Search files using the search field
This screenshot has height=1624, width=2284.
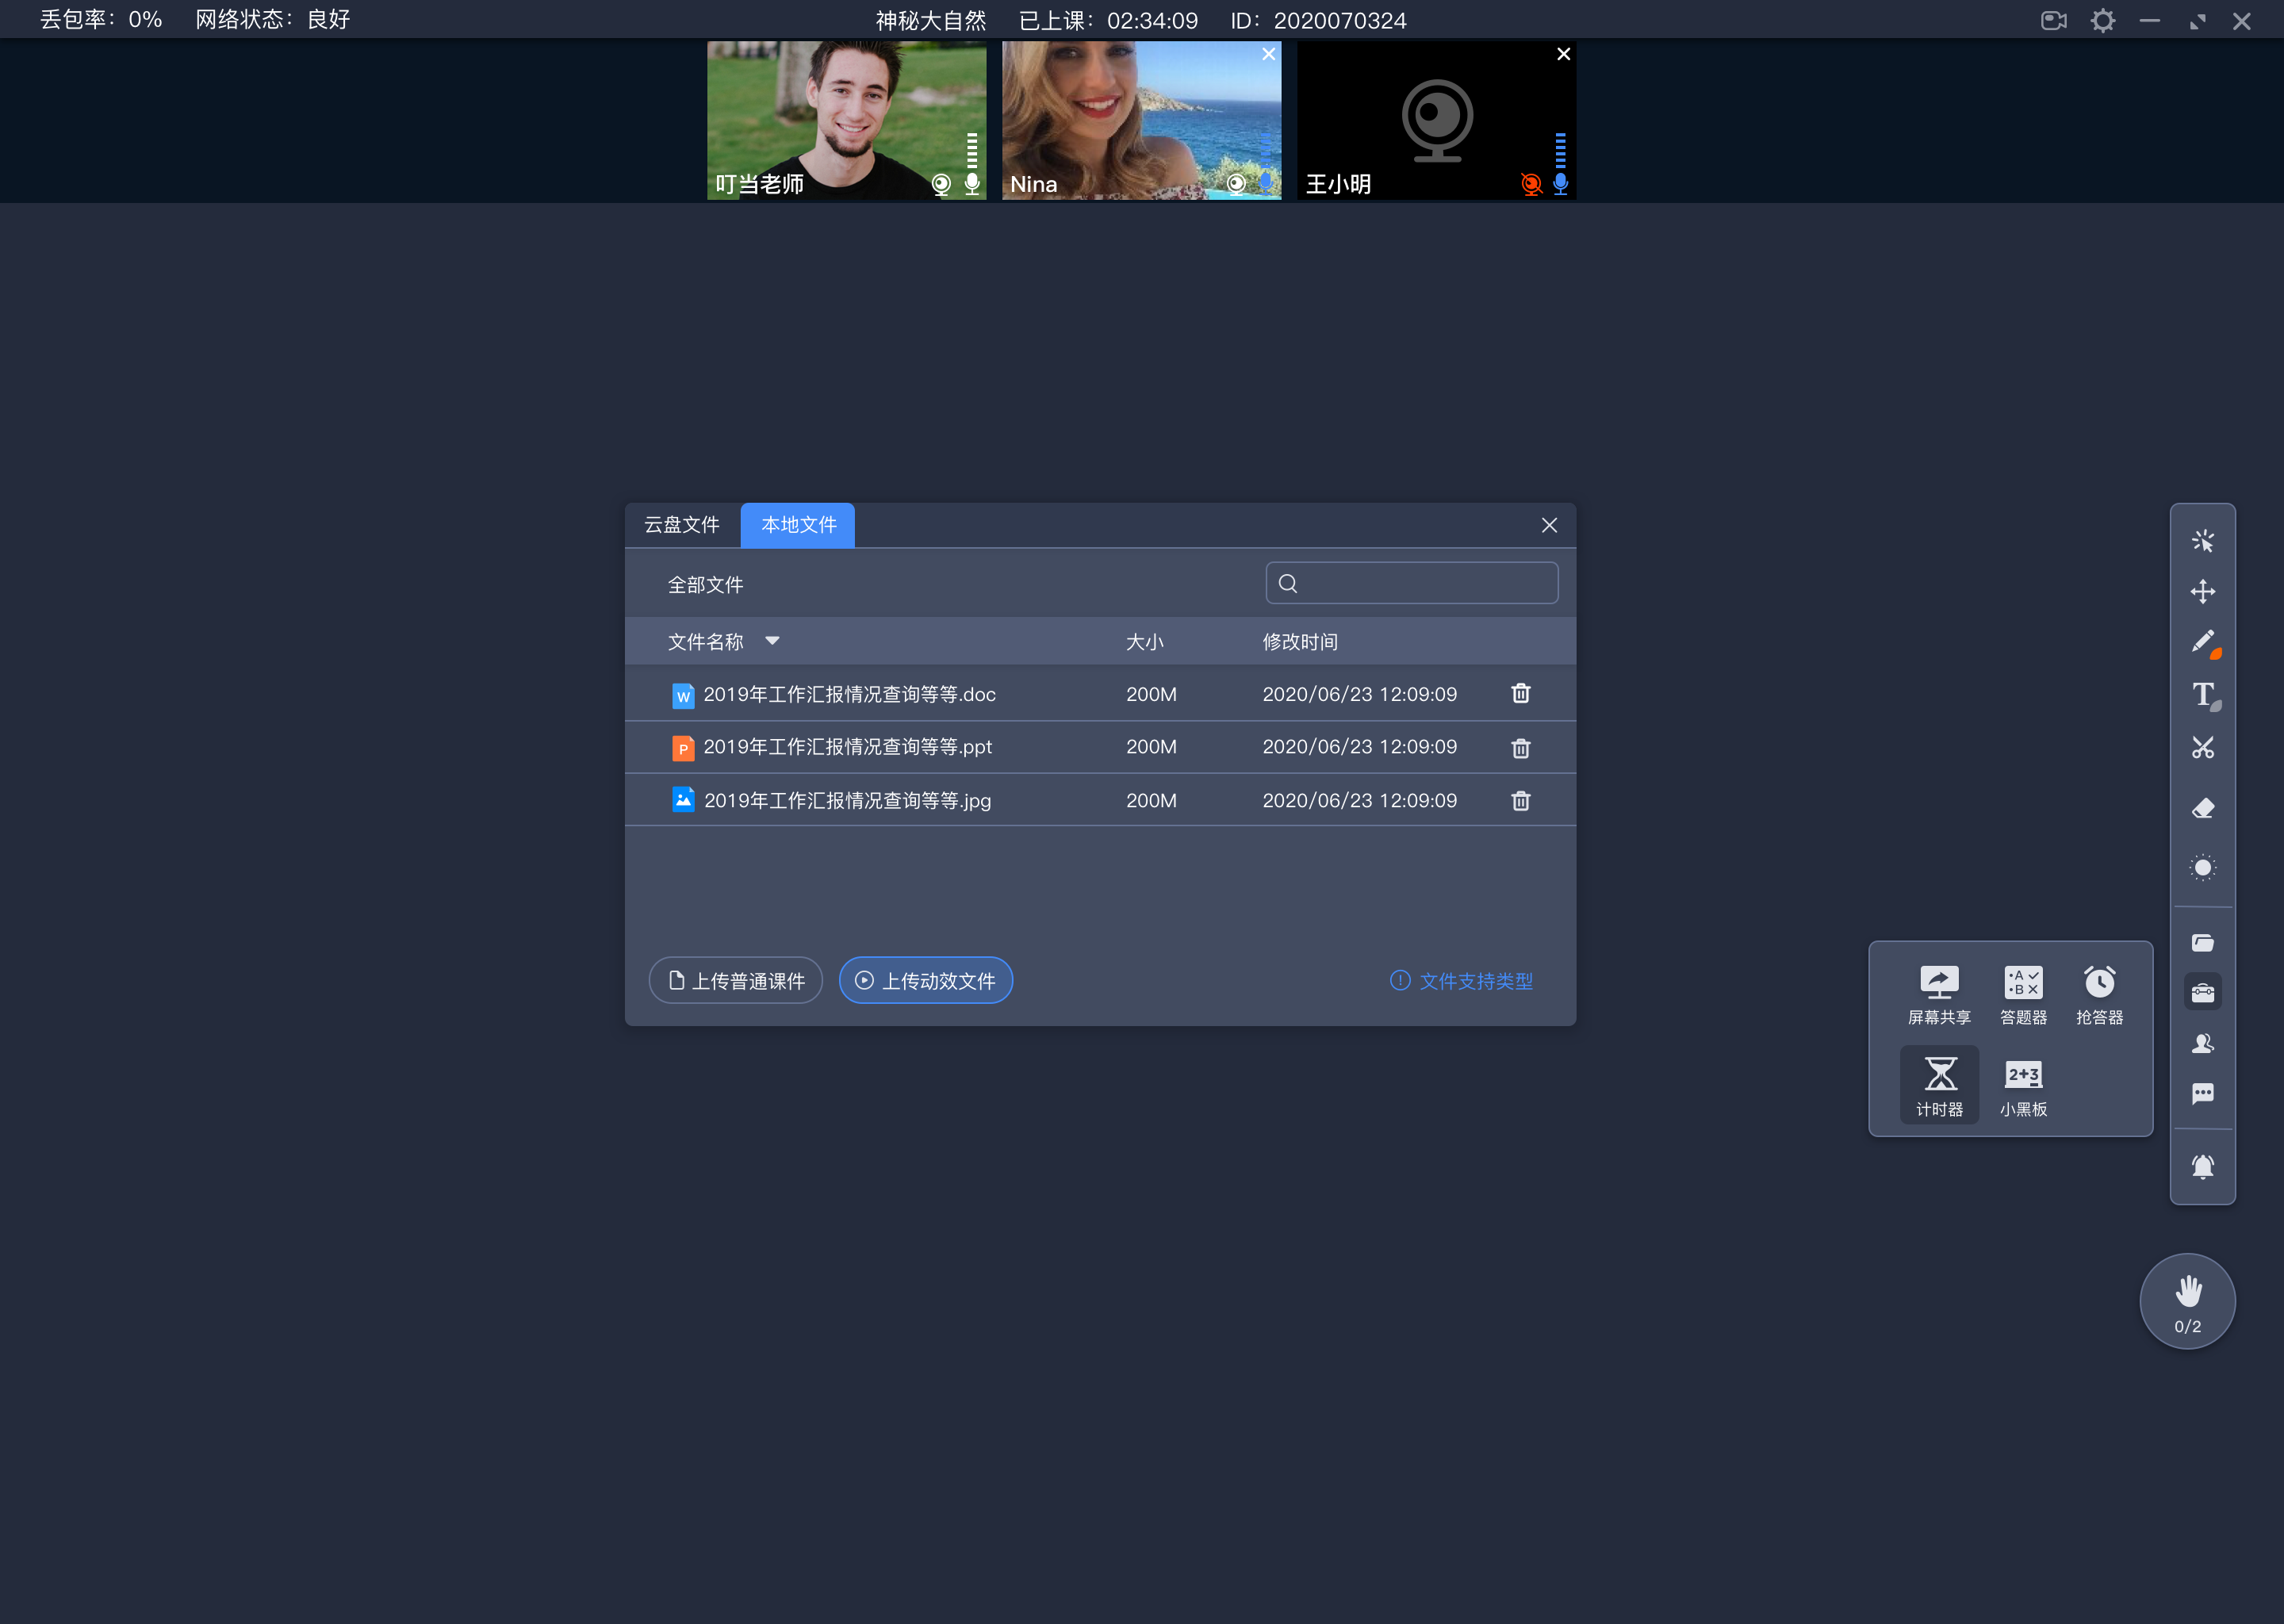(1412, 584)
